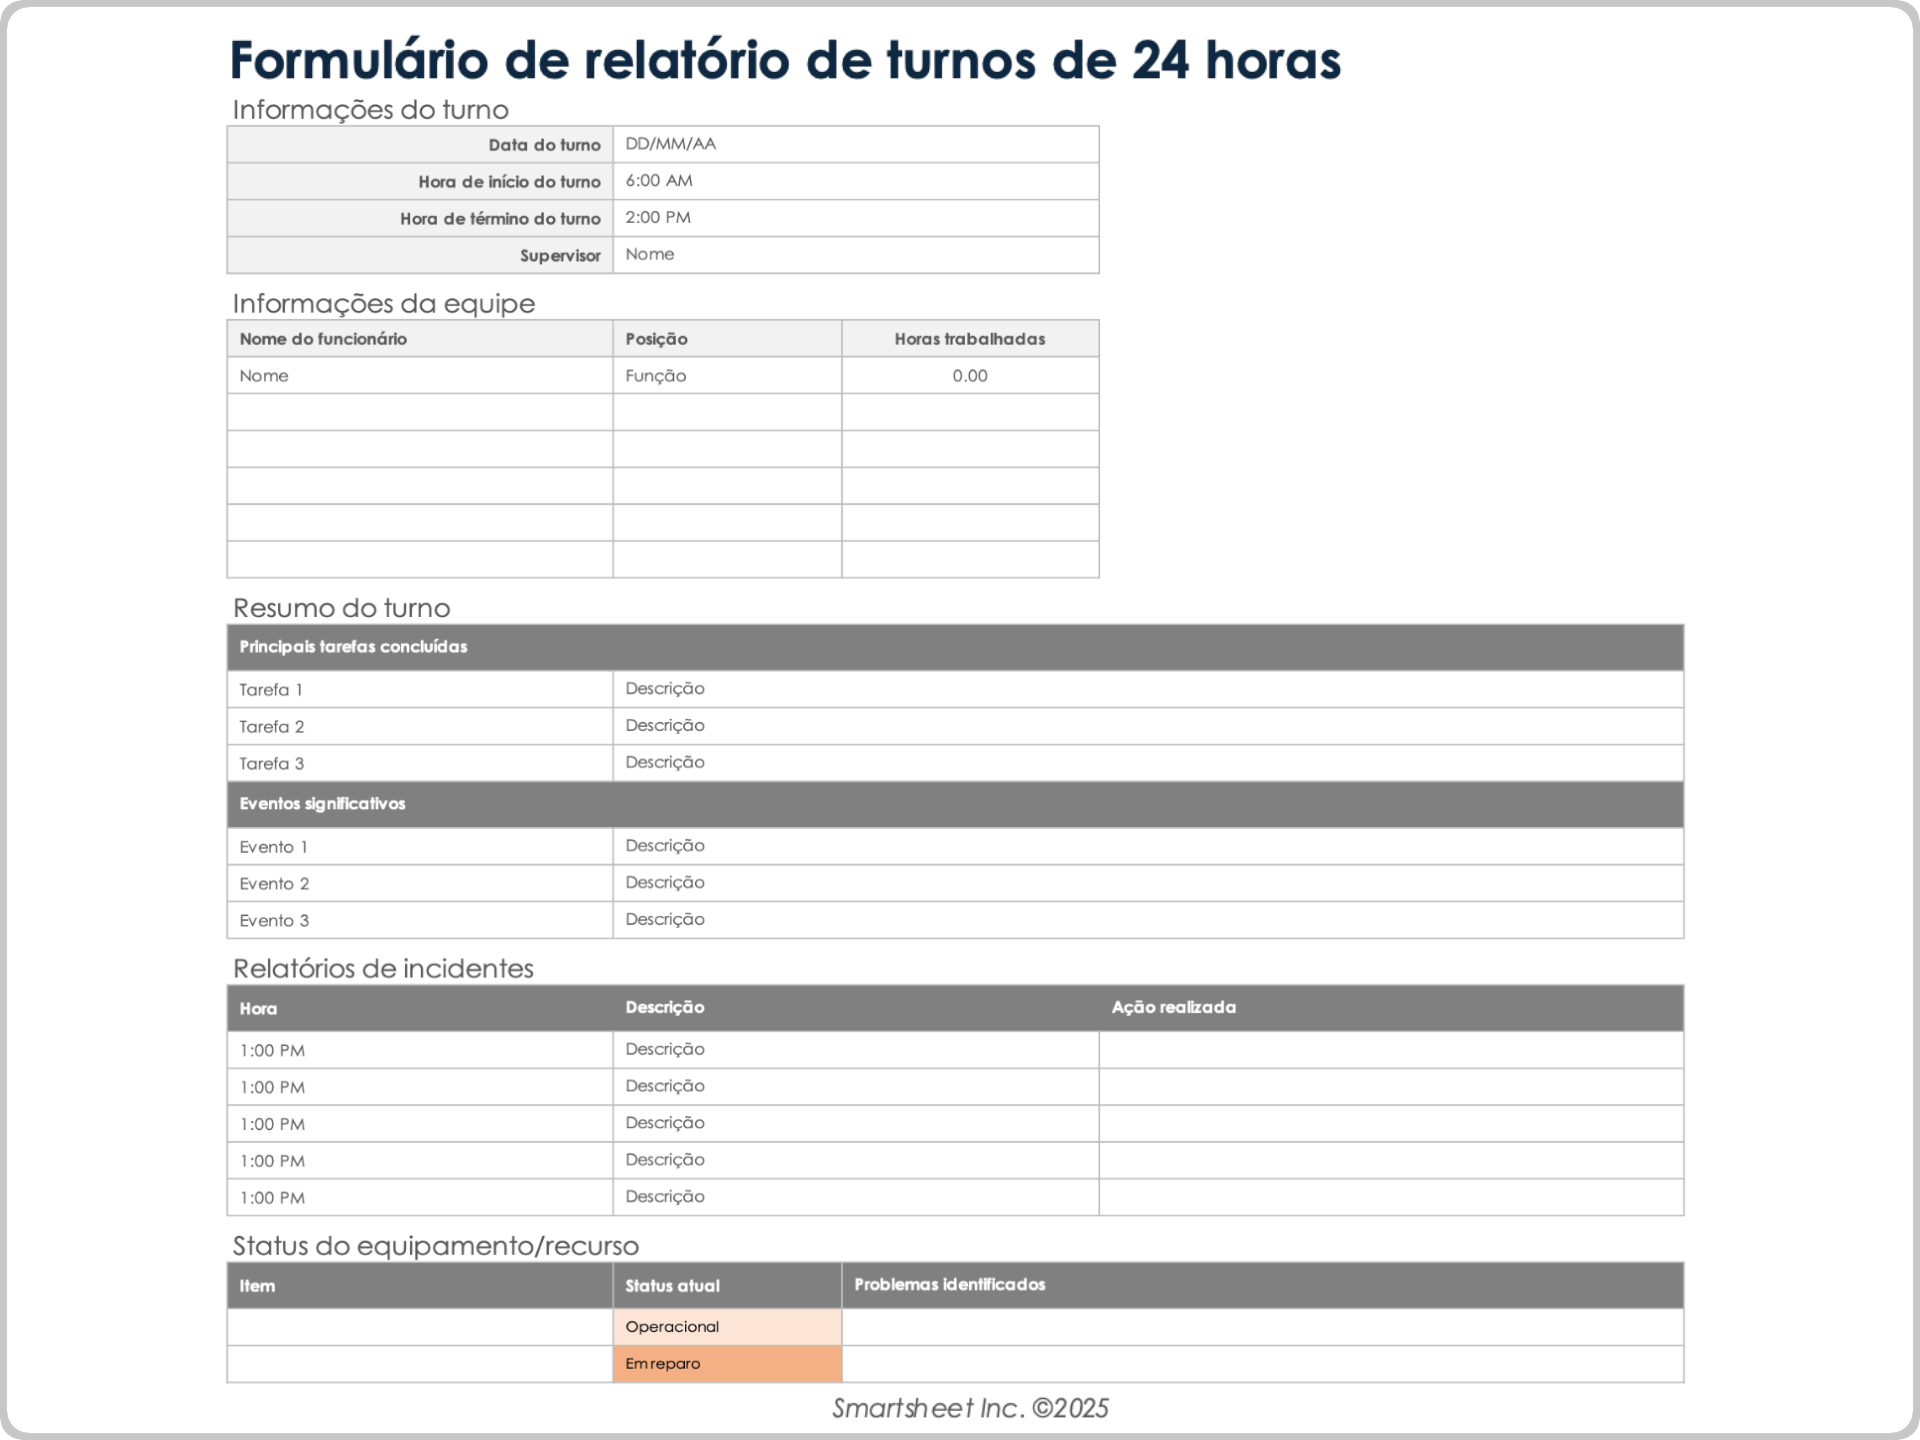Select the 'Problemas identificados' column header

tap(1263, 1286)
